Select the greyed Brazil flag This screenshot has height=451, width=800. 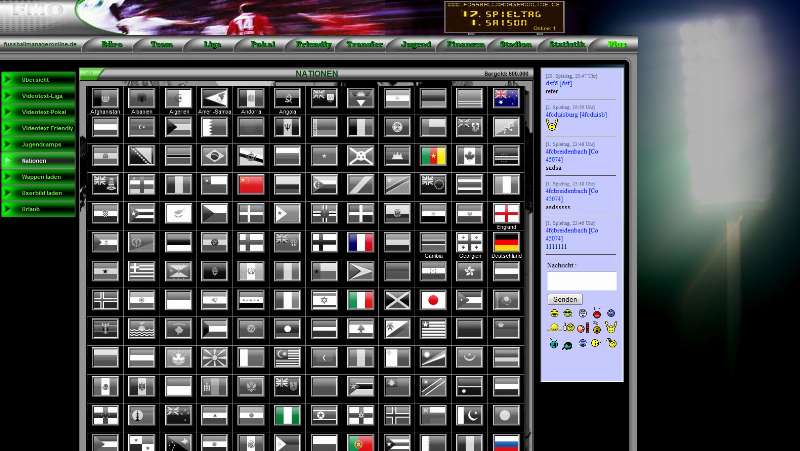click(x=214, y=156)
